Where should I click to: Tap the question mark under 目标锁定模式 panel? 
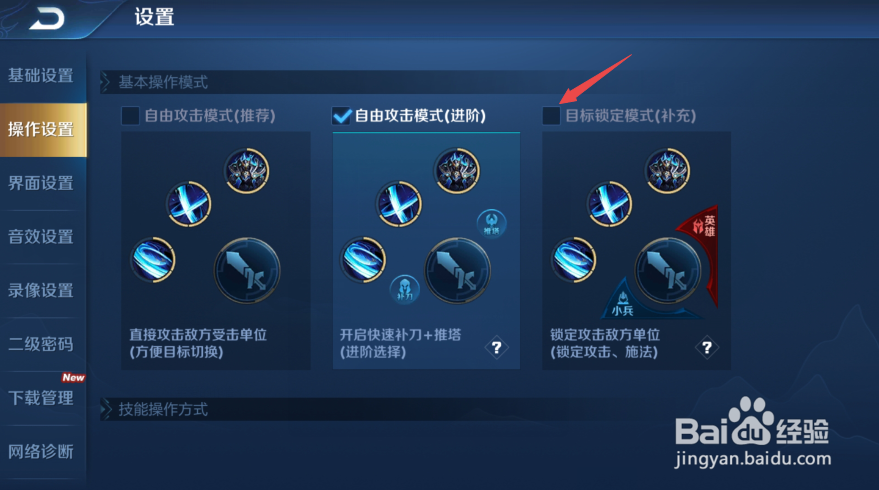[x=707, y=348]
